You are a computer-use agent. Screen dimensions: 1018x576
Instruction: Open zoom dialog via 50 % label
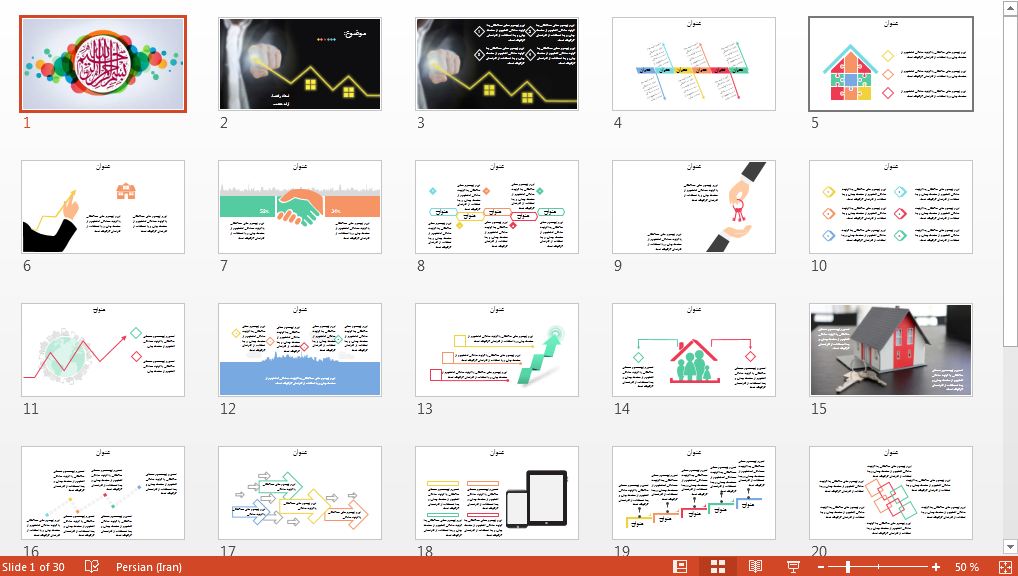tap(966, 567)
